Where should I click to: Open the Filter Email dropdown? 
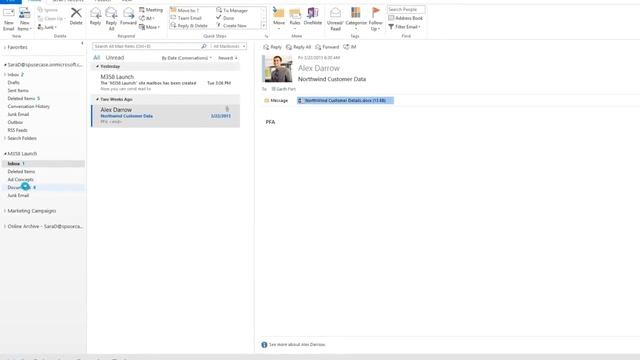coord(404,27)
